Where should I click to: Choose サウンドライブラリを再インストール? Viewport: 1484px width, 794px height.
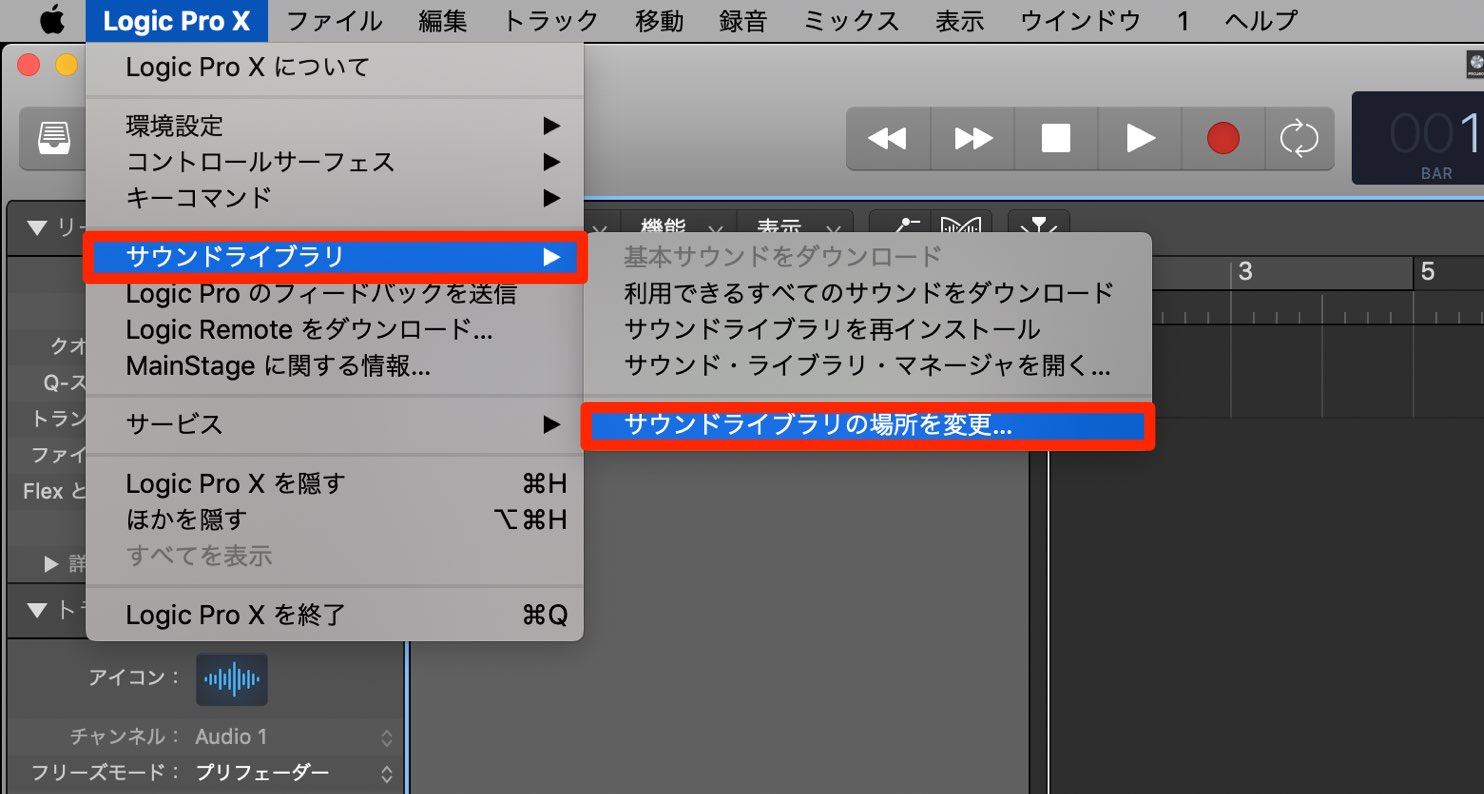868,329
